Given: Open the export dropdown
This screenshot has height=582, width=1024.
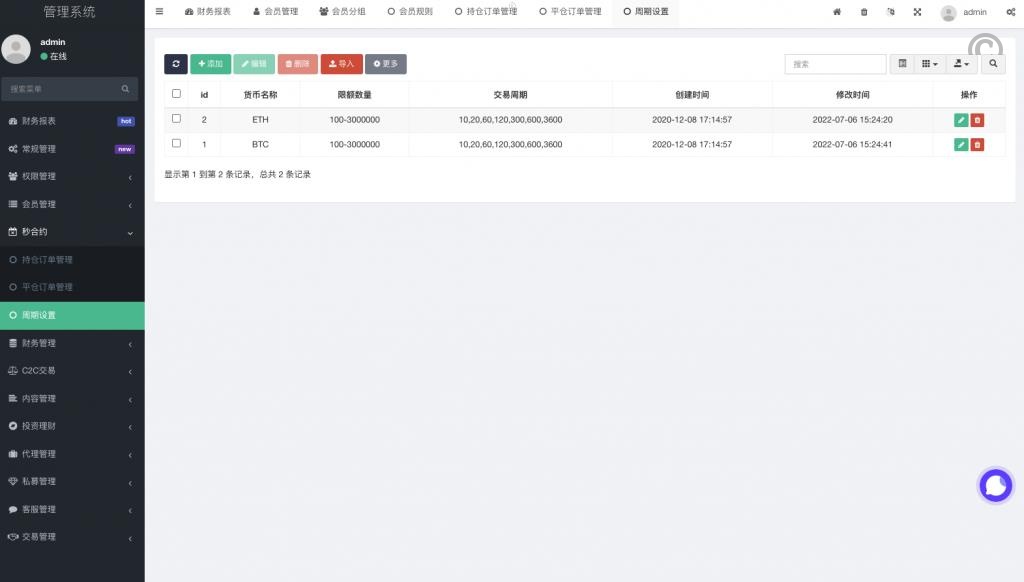Looking at the screenshot, I should pos(962,64).
